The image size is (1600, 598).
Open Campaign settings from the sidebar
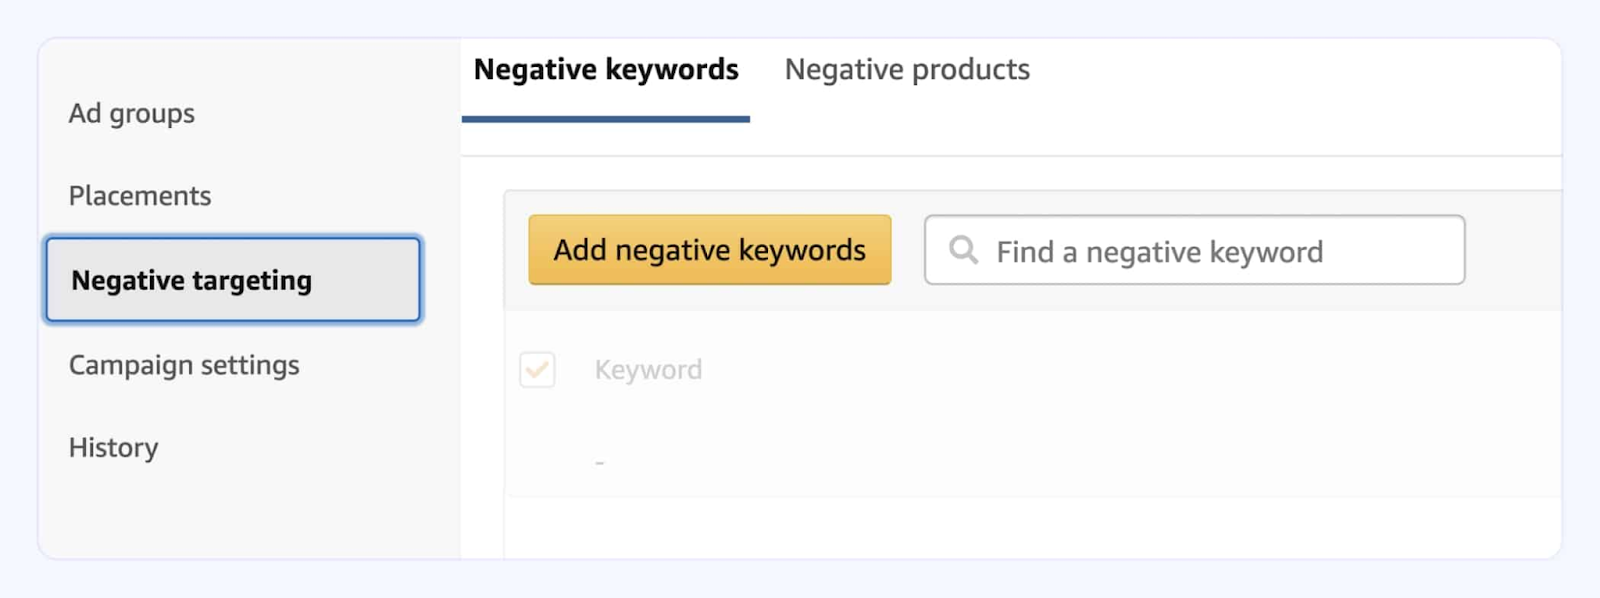(184, 366)
